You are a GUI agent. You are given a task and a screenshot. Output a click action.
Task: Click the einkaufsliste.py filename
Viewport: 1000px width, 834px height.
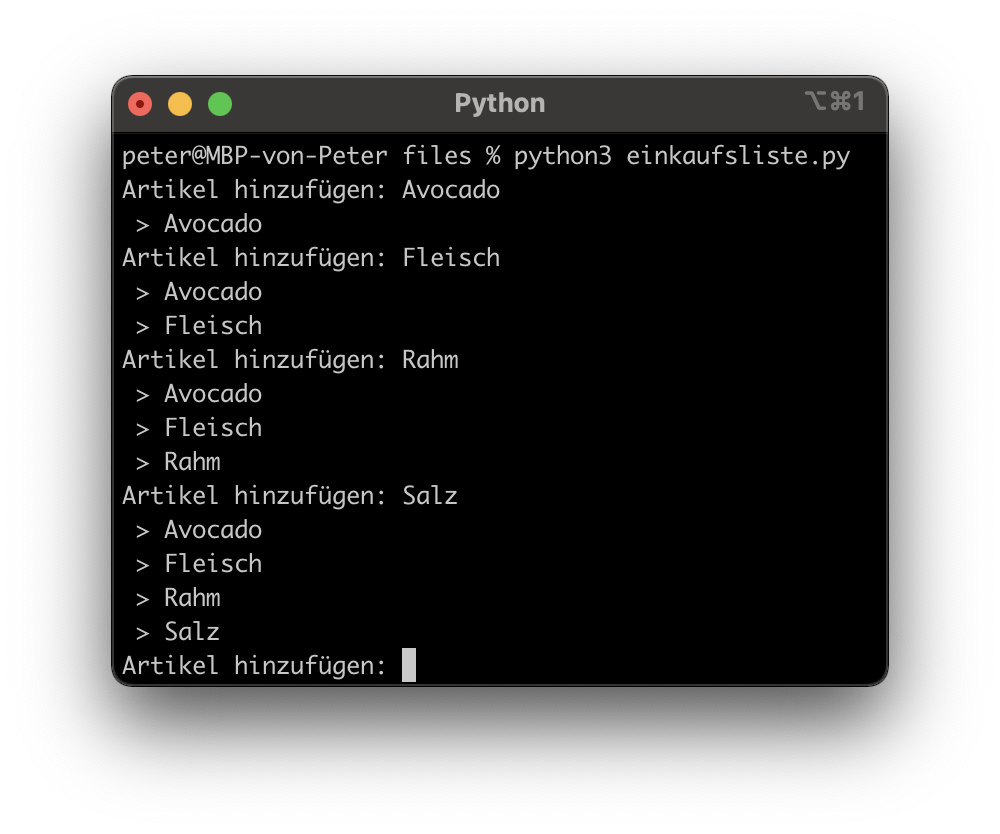tap(738, 156)
